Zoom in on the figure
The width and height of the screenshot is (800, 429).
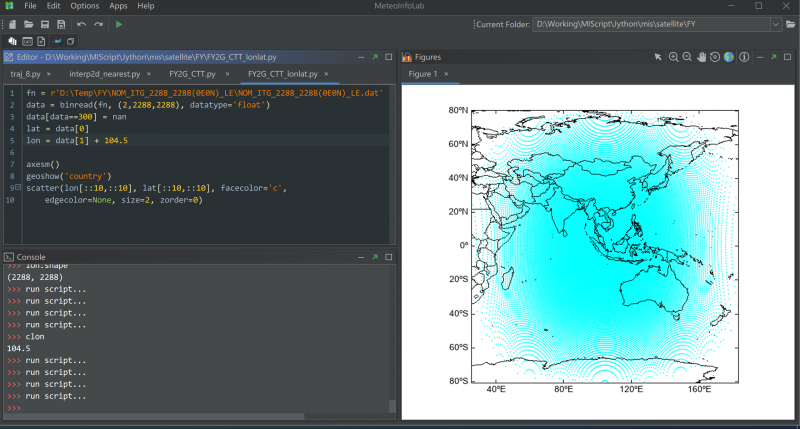[673, 57]
